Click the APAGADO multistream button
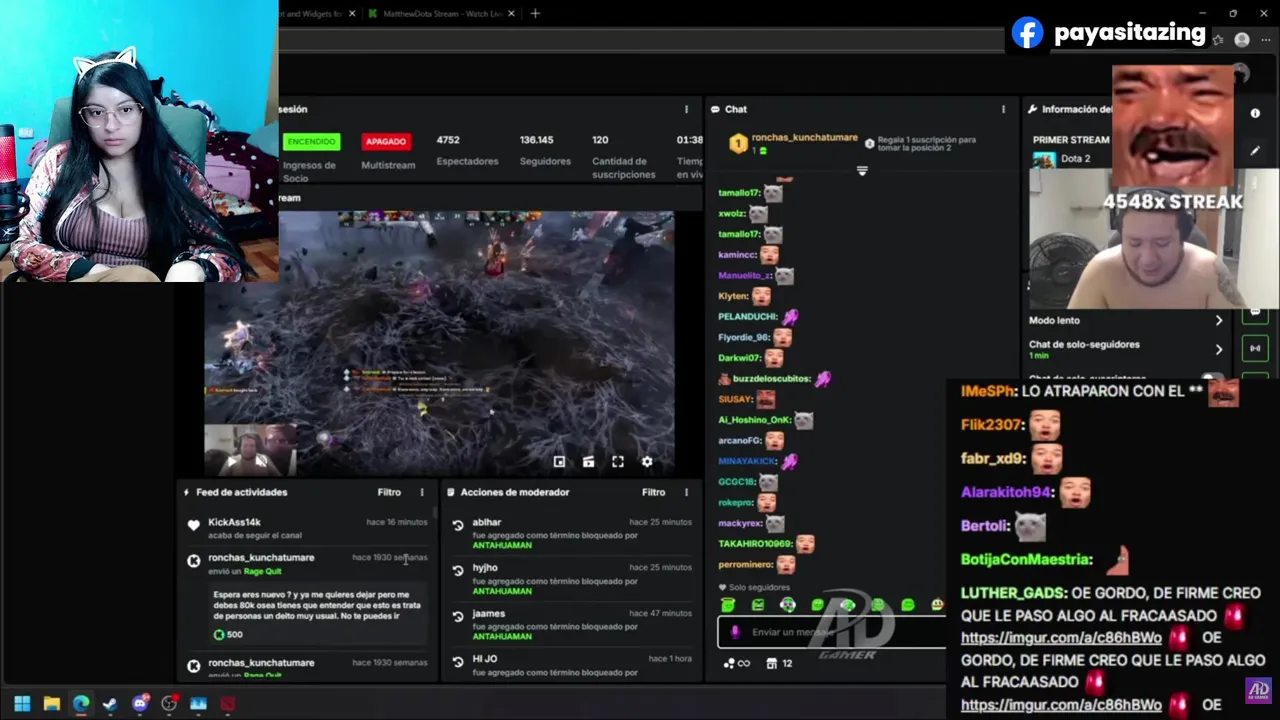This screenshot has width=1280, height=720. point(386,141)
